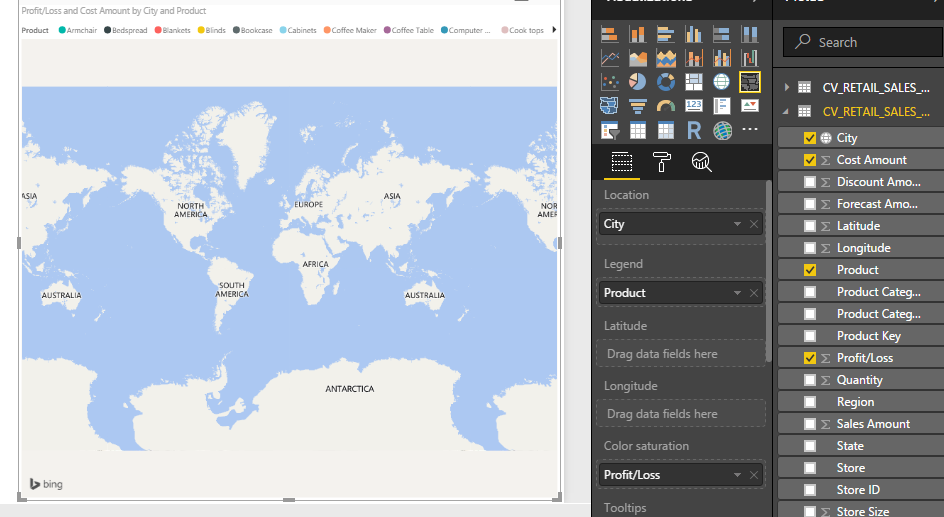Image resolution: width=944 pixels, height=517 pixels.
Task: Check the Quantity field checkbox
Action: 810,380
